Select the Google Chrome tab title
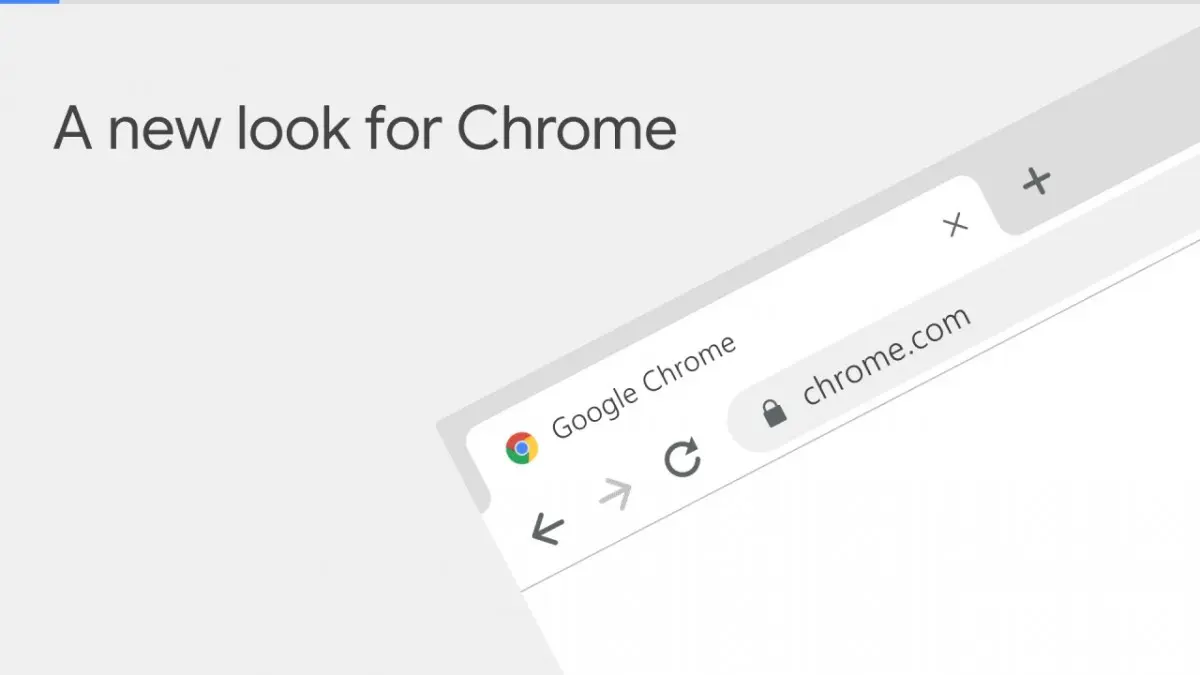The width and height of the screenshot is (1200, 675). 644,385
